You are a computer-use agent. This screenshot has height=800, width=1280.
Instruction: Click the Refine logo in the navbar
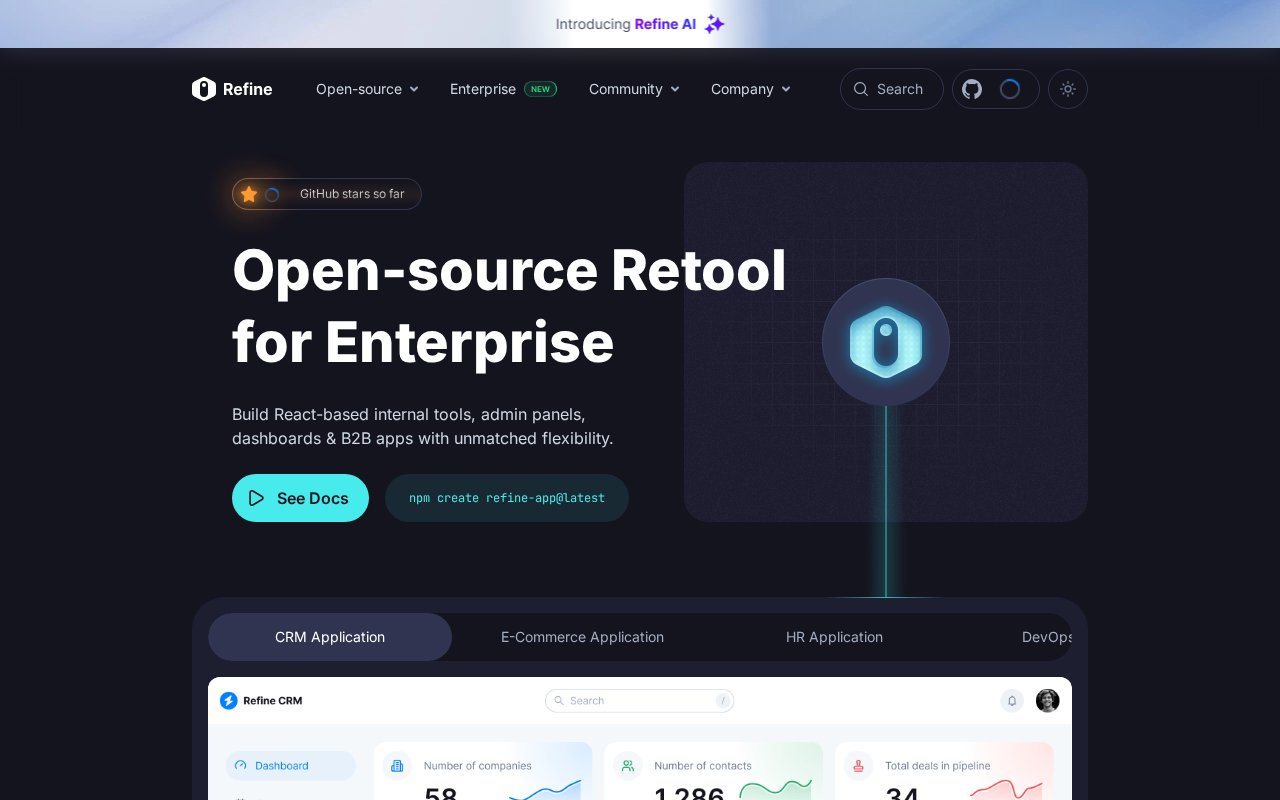(x=232, y=89)
